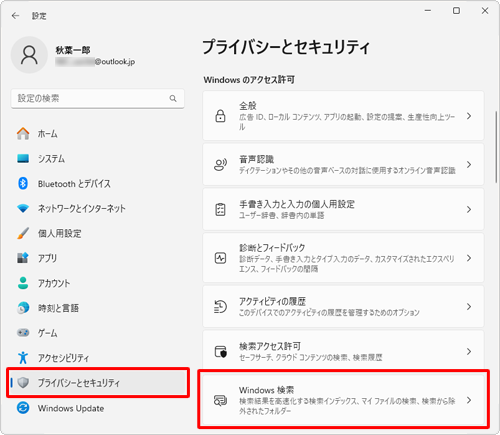Click the システム monitor icon
Viewport: 500px width, 435px height.
click(x=23, y=158)
